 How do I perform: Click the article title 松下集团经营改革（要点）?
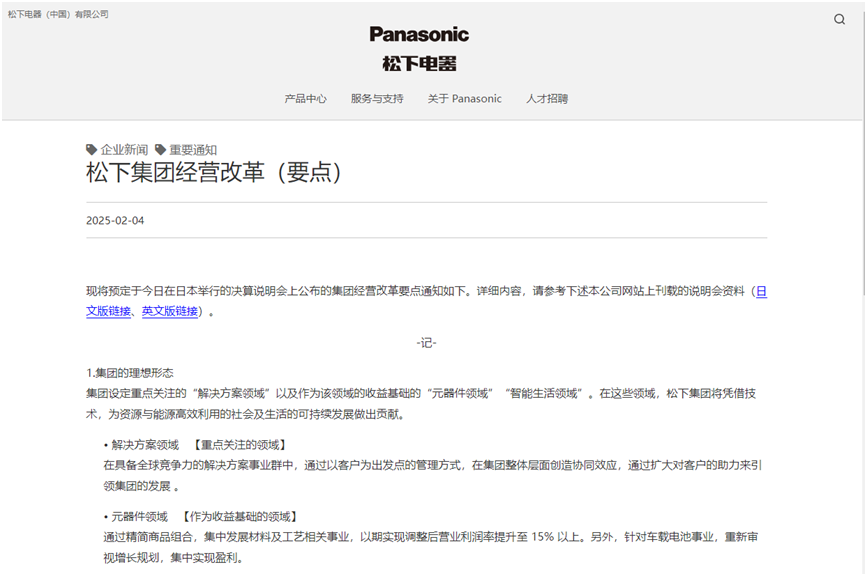click(214, 173)
